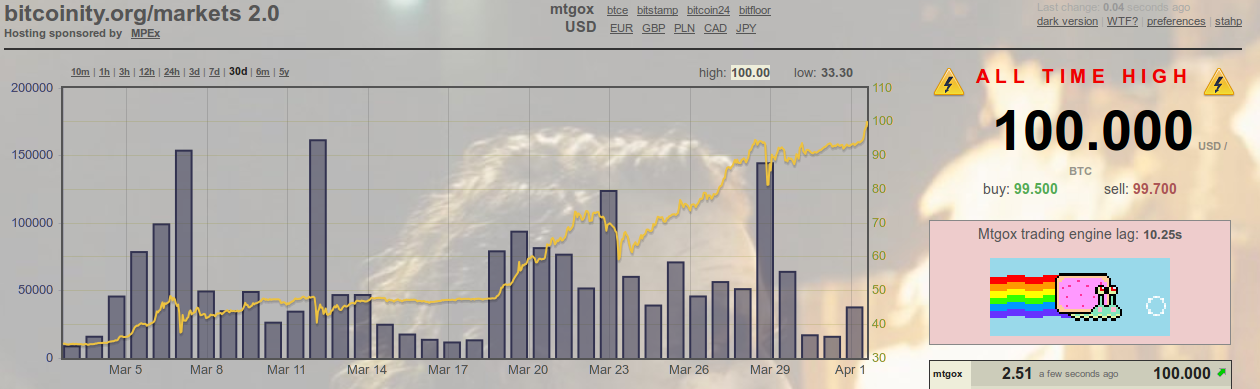This screenshot has width=1260, height=389.
Task: Click the 2.51 trade amount
Action: pos(1016,373)
